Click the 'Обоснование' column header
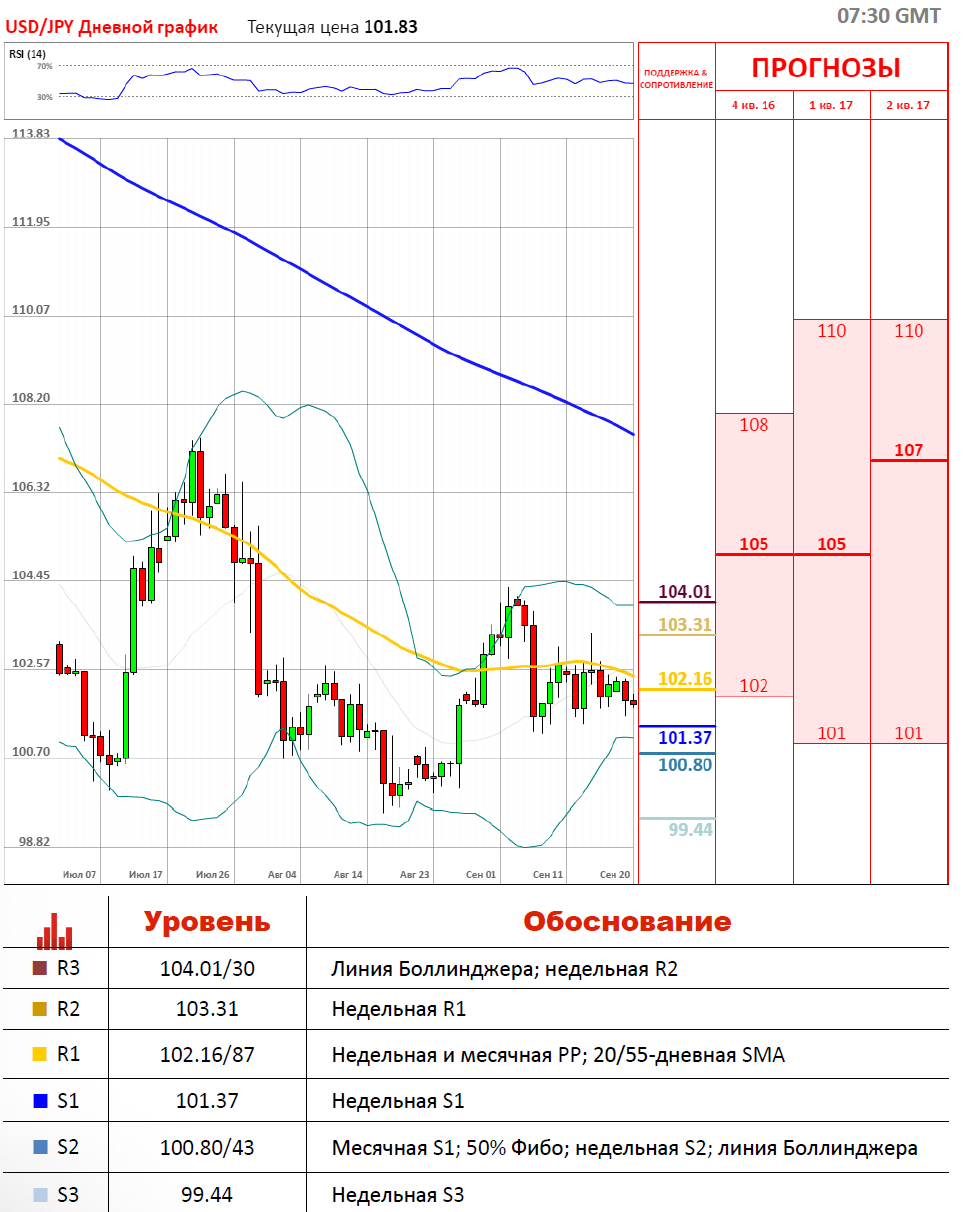 (627, 921)
